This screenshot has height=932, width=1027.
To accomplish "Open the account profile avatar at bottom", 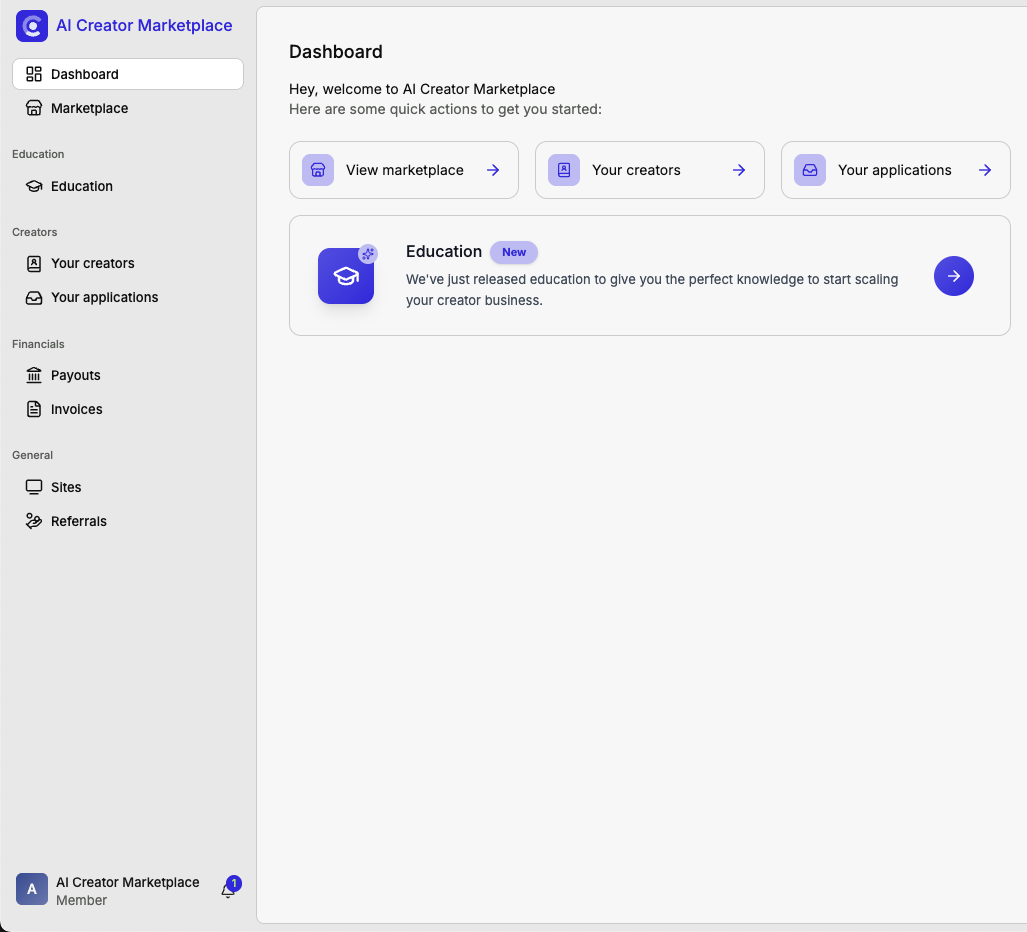I will point(32,889).
